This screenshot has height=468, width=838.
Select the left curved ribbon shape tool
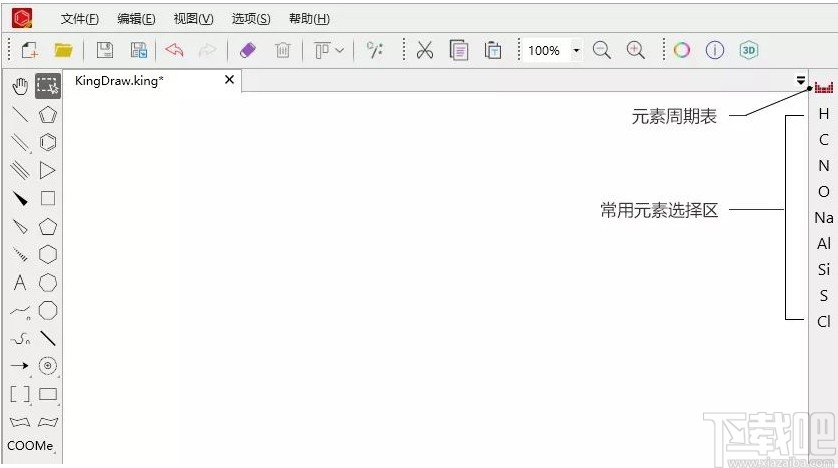20,422
